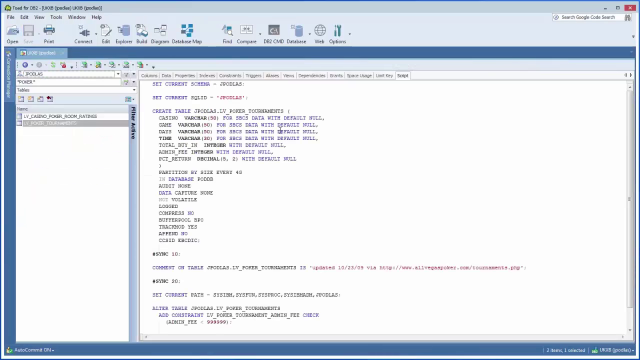Expand the Options button dropdown arrow
640x360 pixels.
pyautogui.click(x=349, y=34)
